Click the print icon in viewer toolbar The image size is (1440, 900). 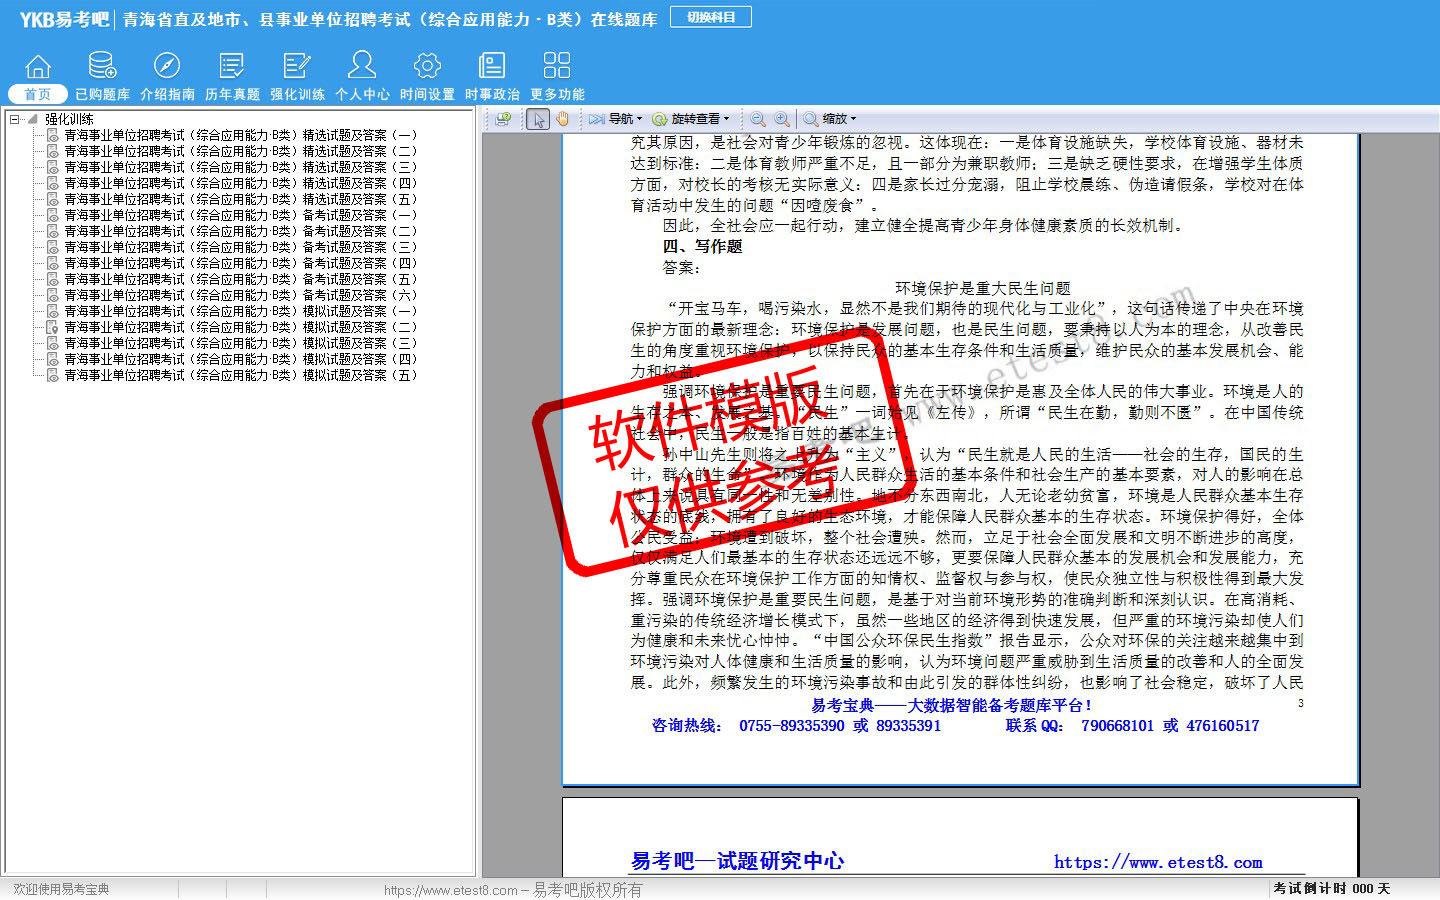coord(503,119)
